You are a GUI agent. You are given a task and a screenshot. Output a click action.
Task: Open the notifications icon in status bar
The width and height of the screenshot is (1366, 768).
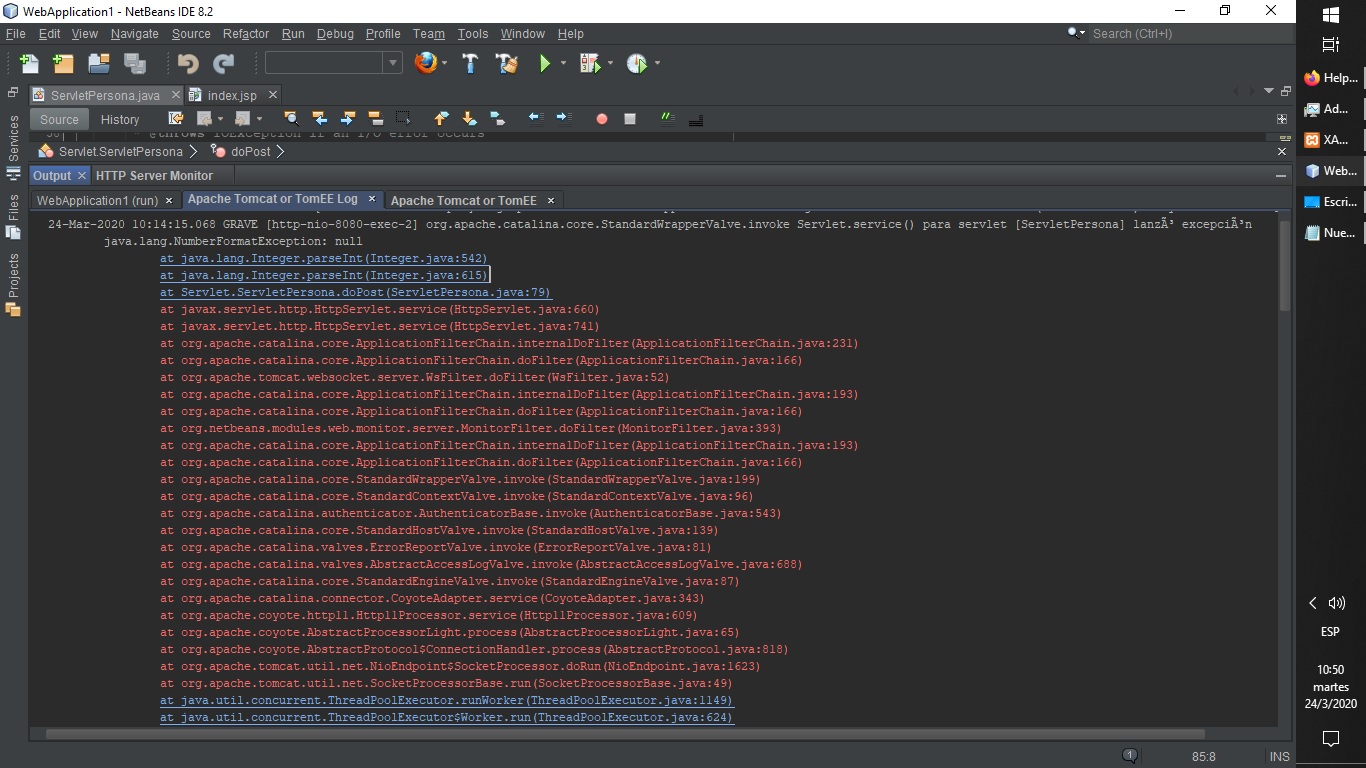1131,756
